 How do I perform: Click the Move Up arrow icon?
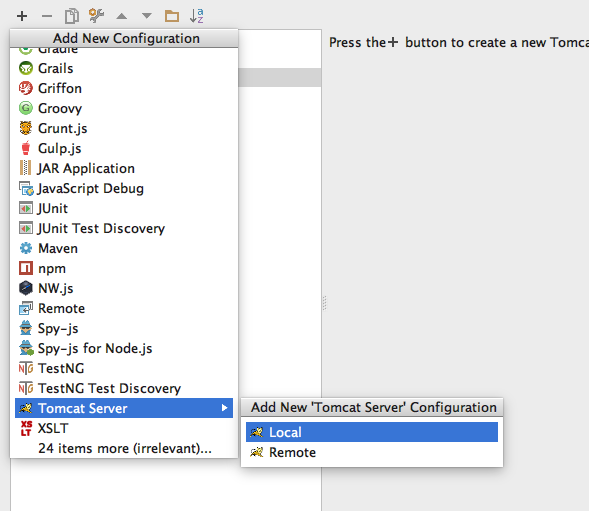(122, 16)
